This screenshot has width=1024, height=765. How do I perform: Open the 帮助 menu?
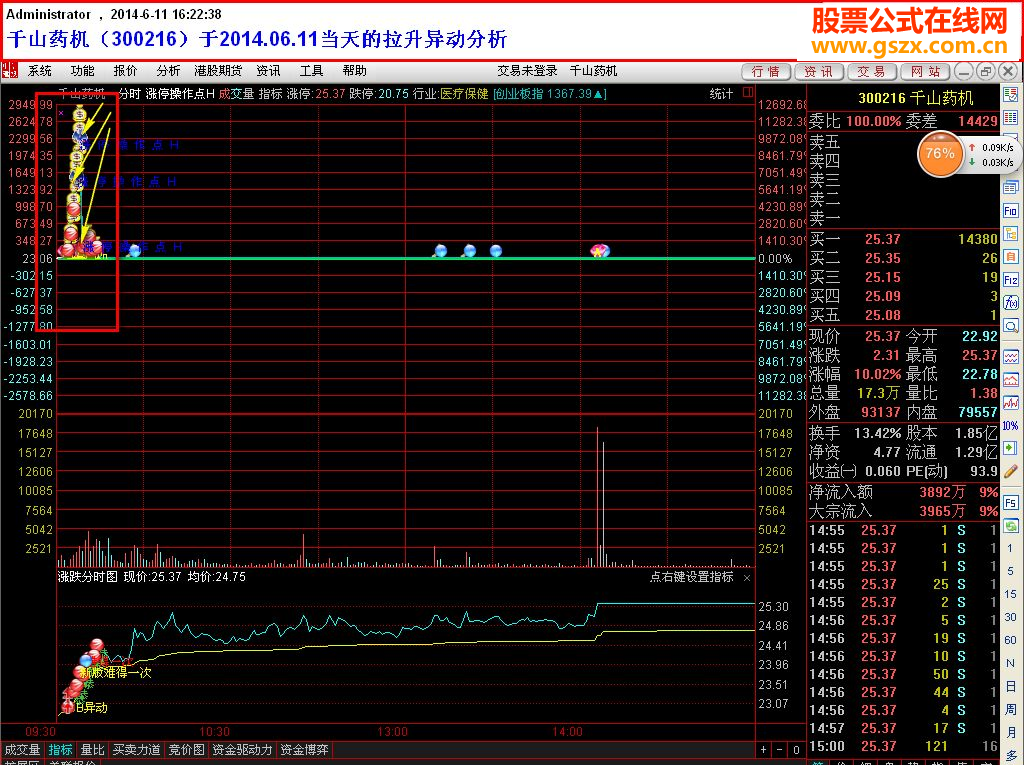[x=355, y=71]
